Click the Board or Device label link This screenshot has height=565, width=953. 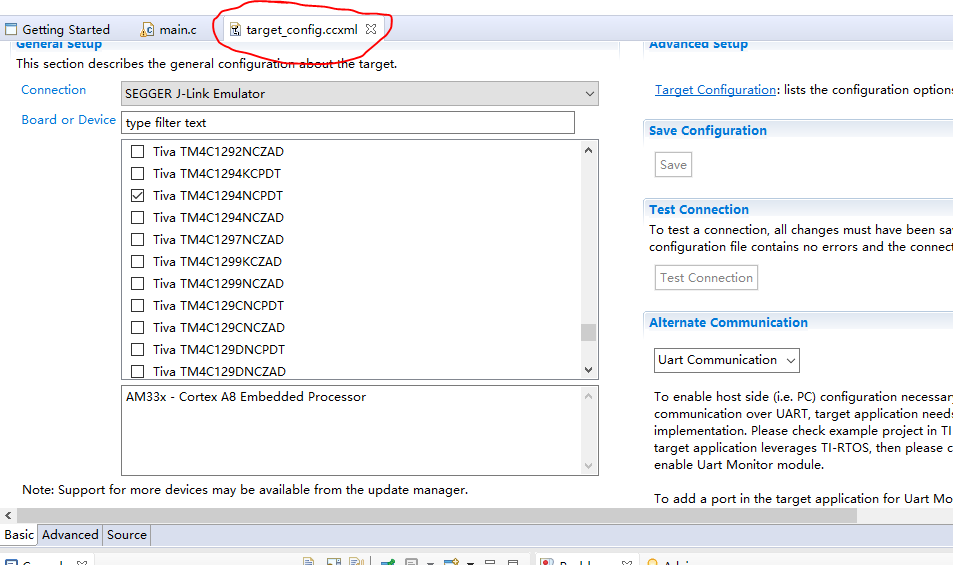coord(68,120)
